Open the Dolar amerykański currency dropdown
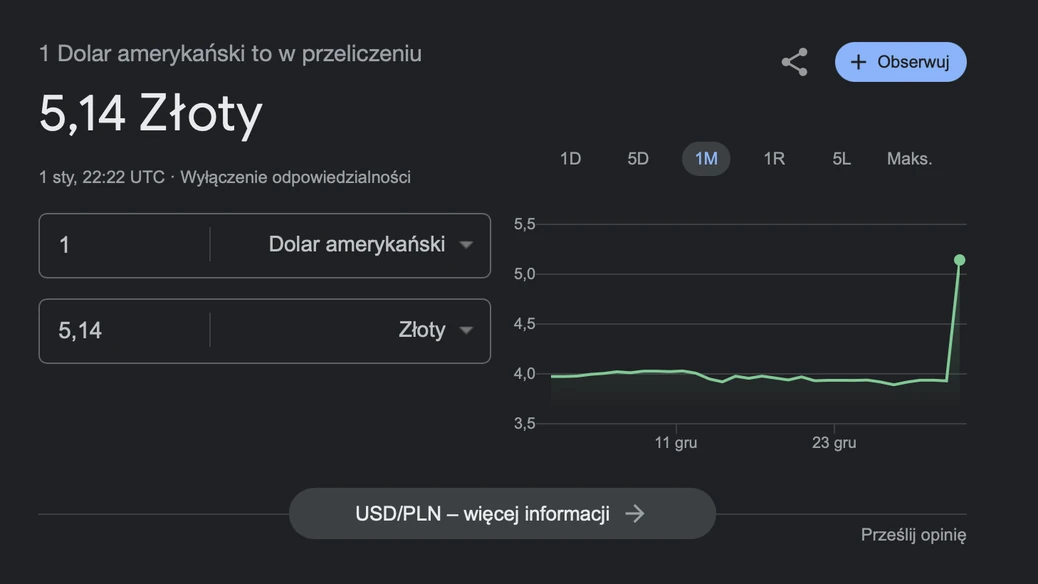The height and width of the screenshot is (584, 1038). (x=466, y=245)
